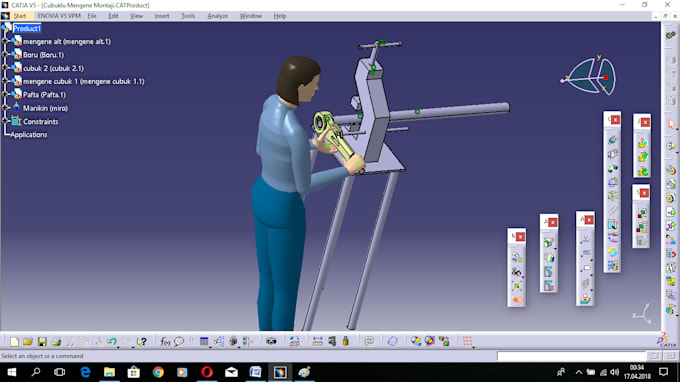Screen dimensions: 680x382
Task: Click the camera capture icon
Action: pyautogui.click(x=271, y=342)
